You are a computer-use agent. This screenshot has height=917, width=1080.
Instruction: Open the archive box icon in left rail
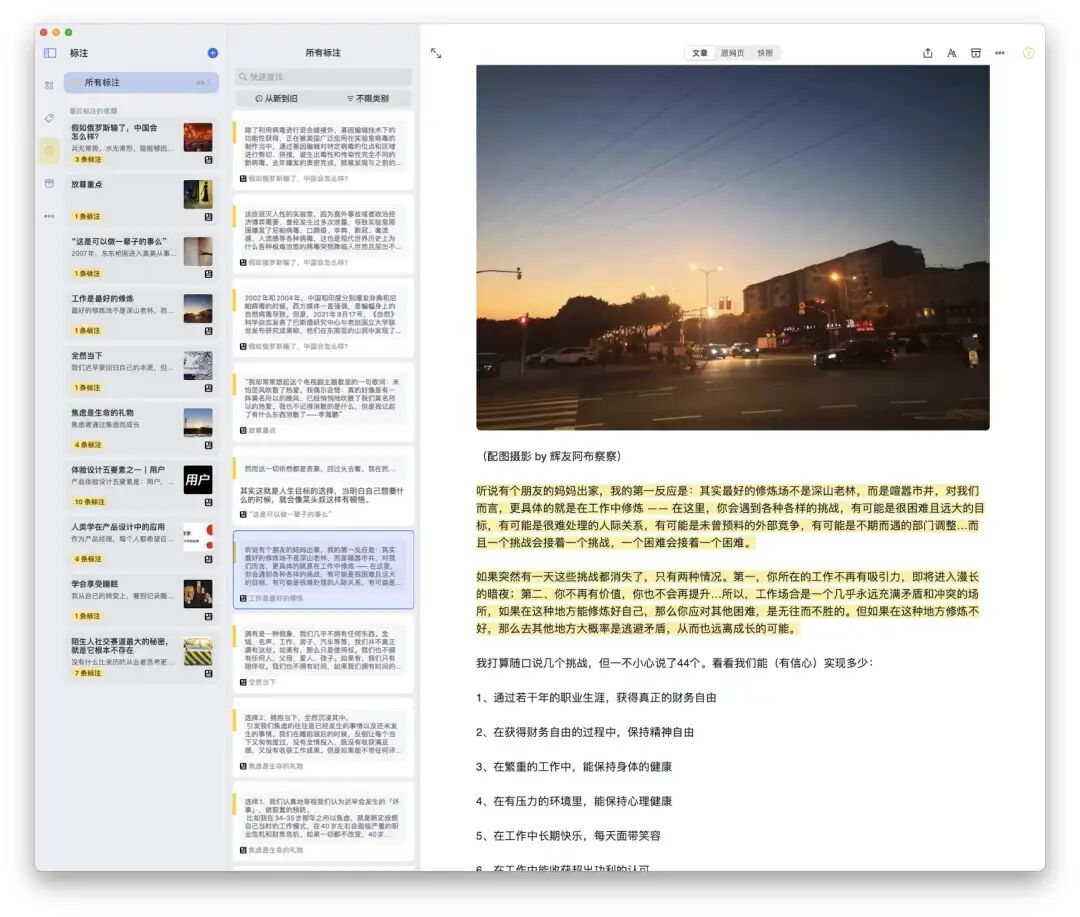(49, 183)
